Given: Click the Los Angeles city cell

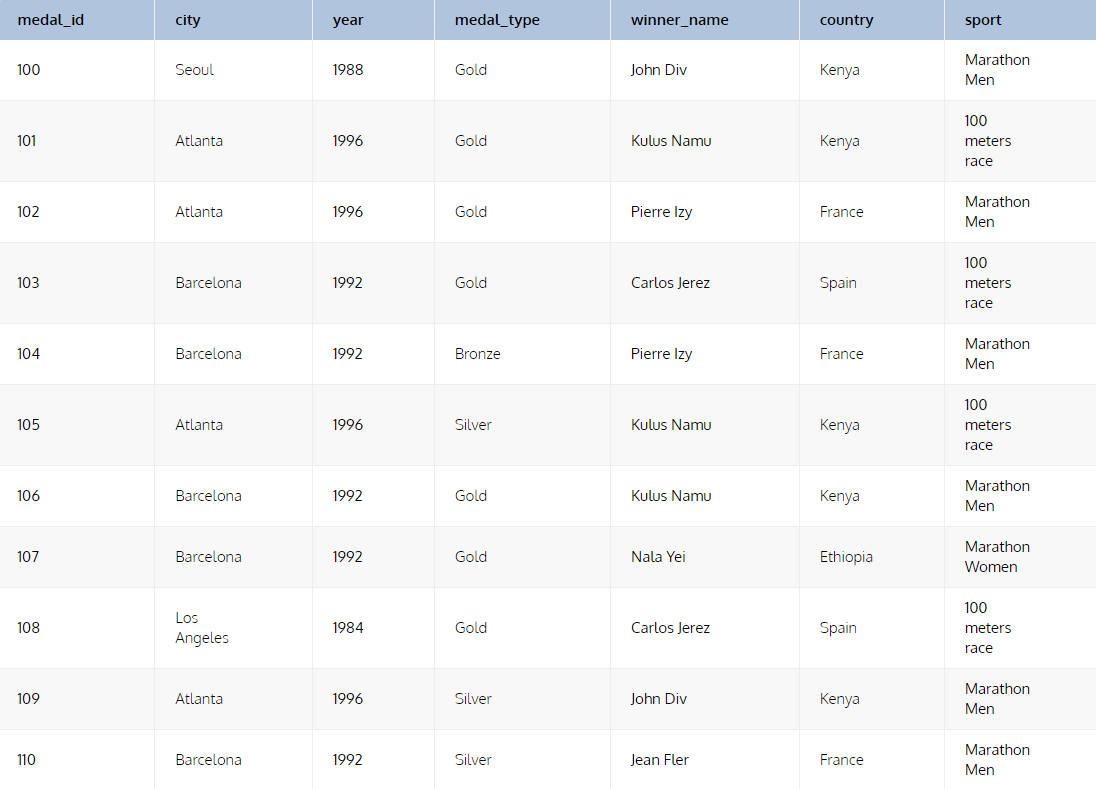Looking at the screenshot, I should click(202, 628).
